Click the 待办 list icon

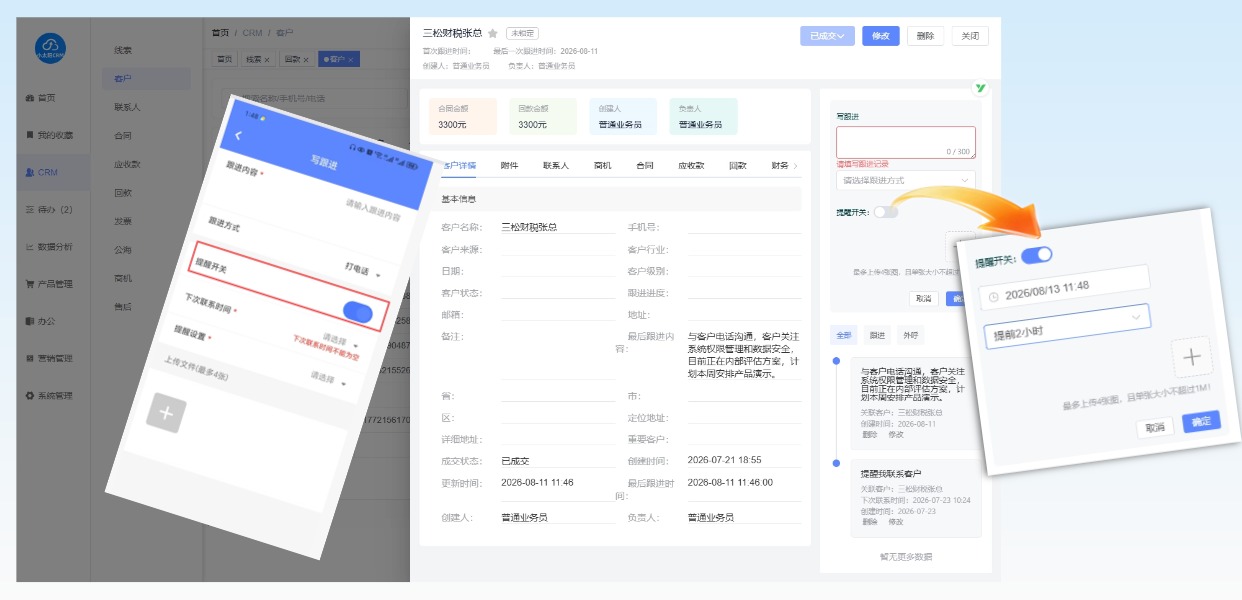pos(30,209)
